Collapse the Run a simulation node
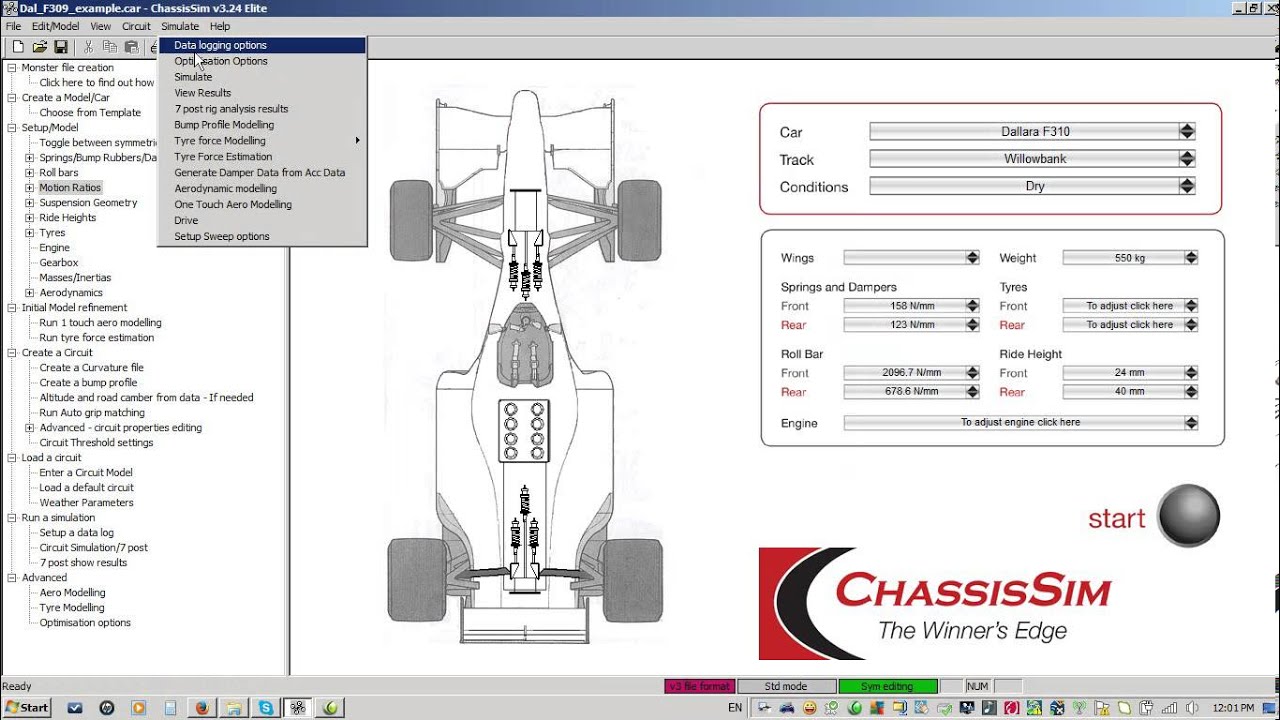Screen dimensions: 1280x720 click(x=12, y=518)
